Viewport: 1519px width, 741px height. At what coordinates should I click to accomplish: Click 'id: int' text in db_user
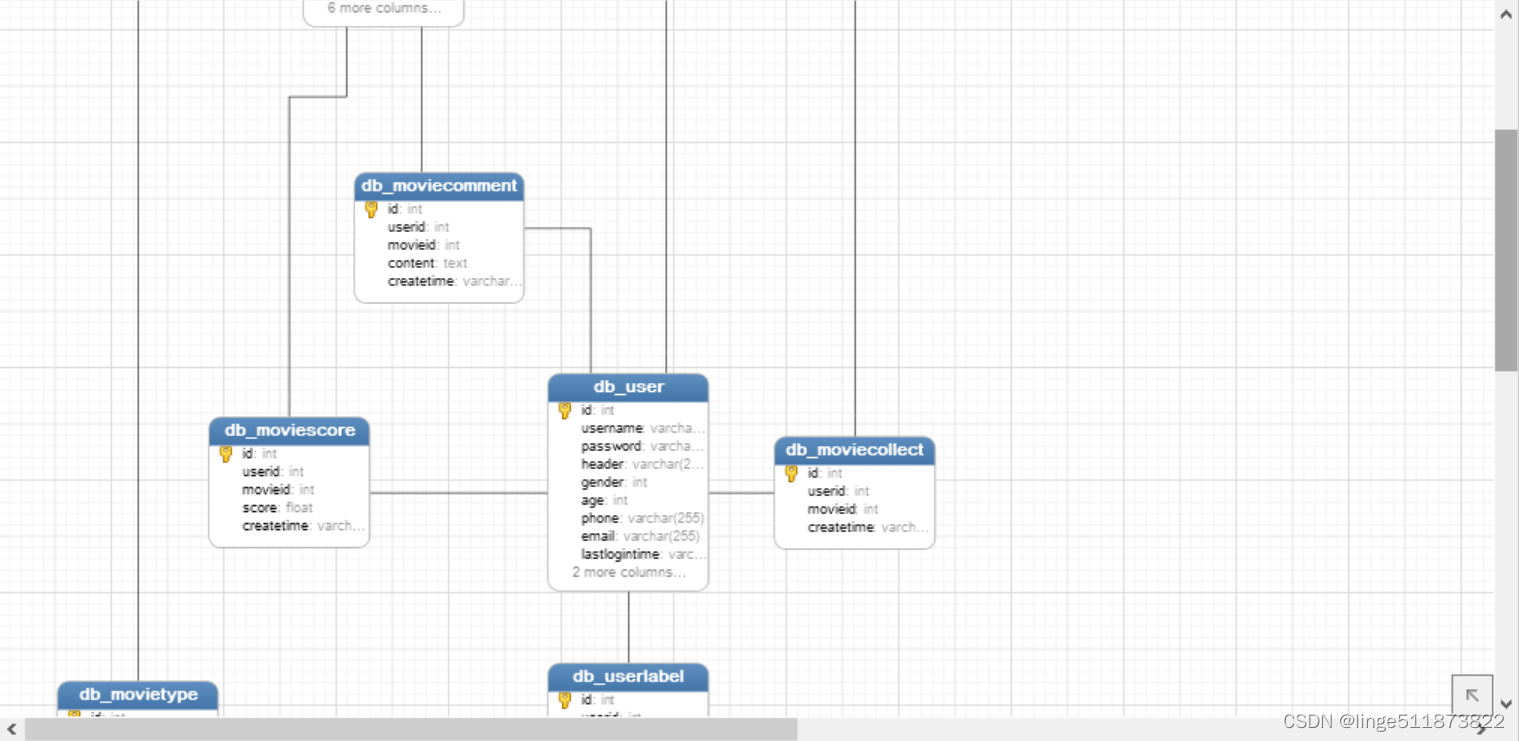[598, 410]
